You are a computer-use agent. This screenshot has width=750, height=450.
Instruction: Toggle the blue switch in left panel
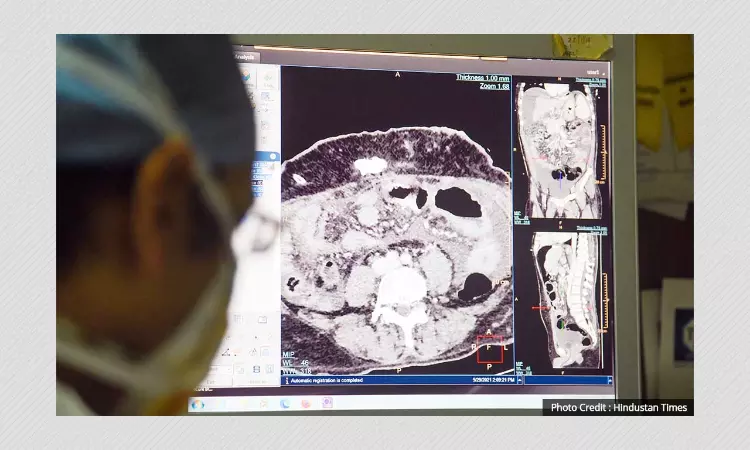[272, 157]
